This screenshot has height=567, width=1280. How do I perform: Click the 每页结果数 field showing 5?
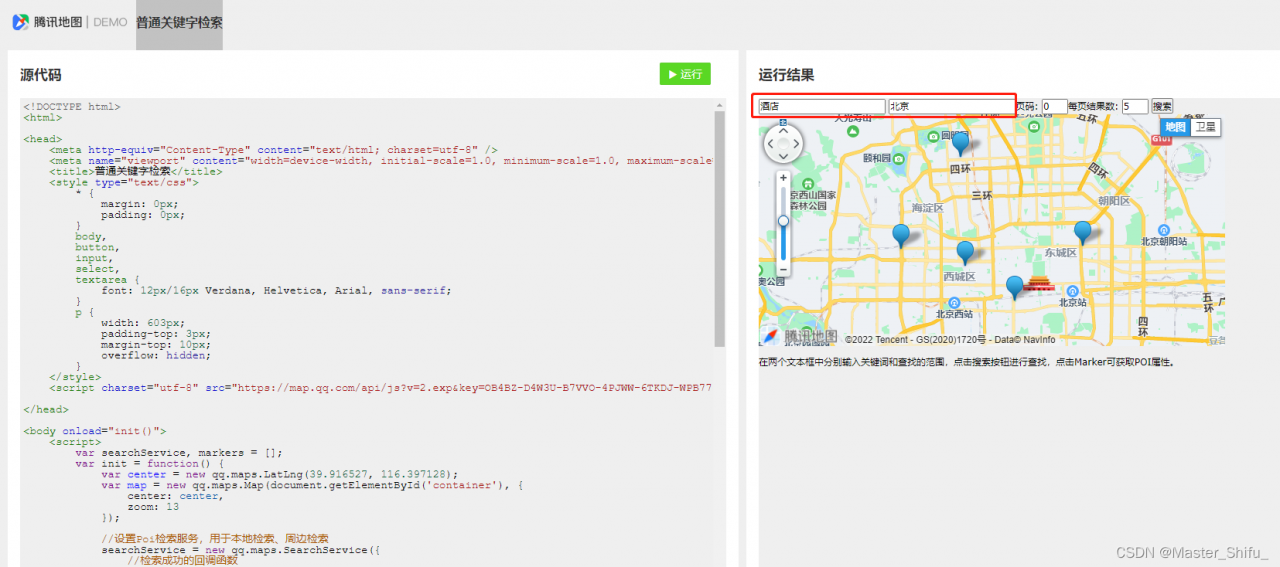(x=1134, y=106)
